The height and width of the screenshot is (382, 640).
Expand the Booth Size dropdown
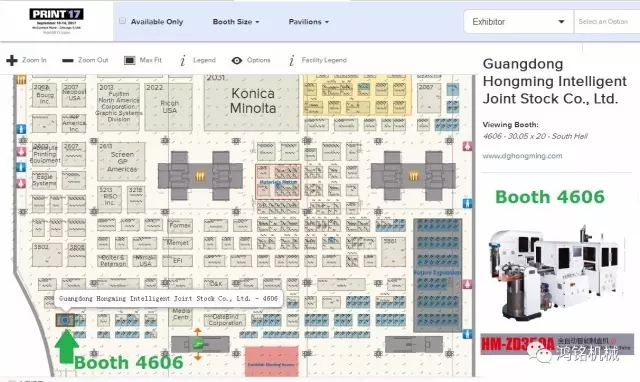point(236,22)
